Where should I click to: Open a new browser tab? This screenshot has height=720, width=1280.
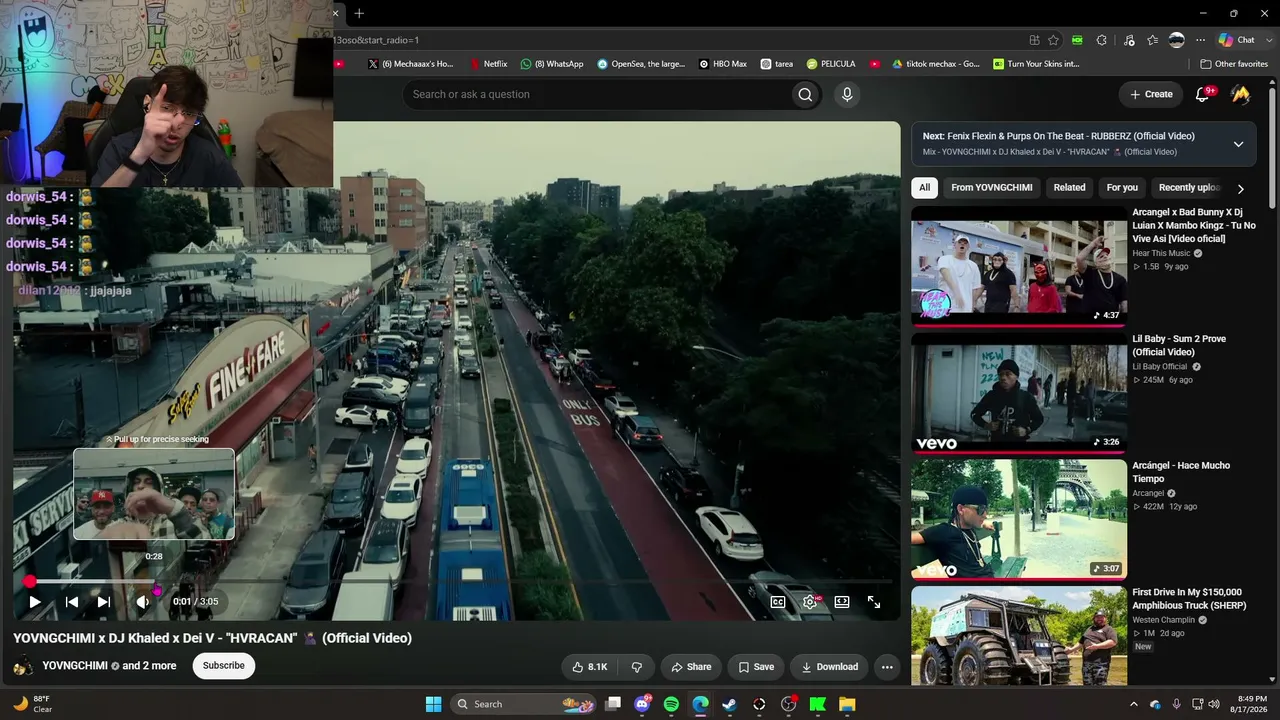(359, 13)
